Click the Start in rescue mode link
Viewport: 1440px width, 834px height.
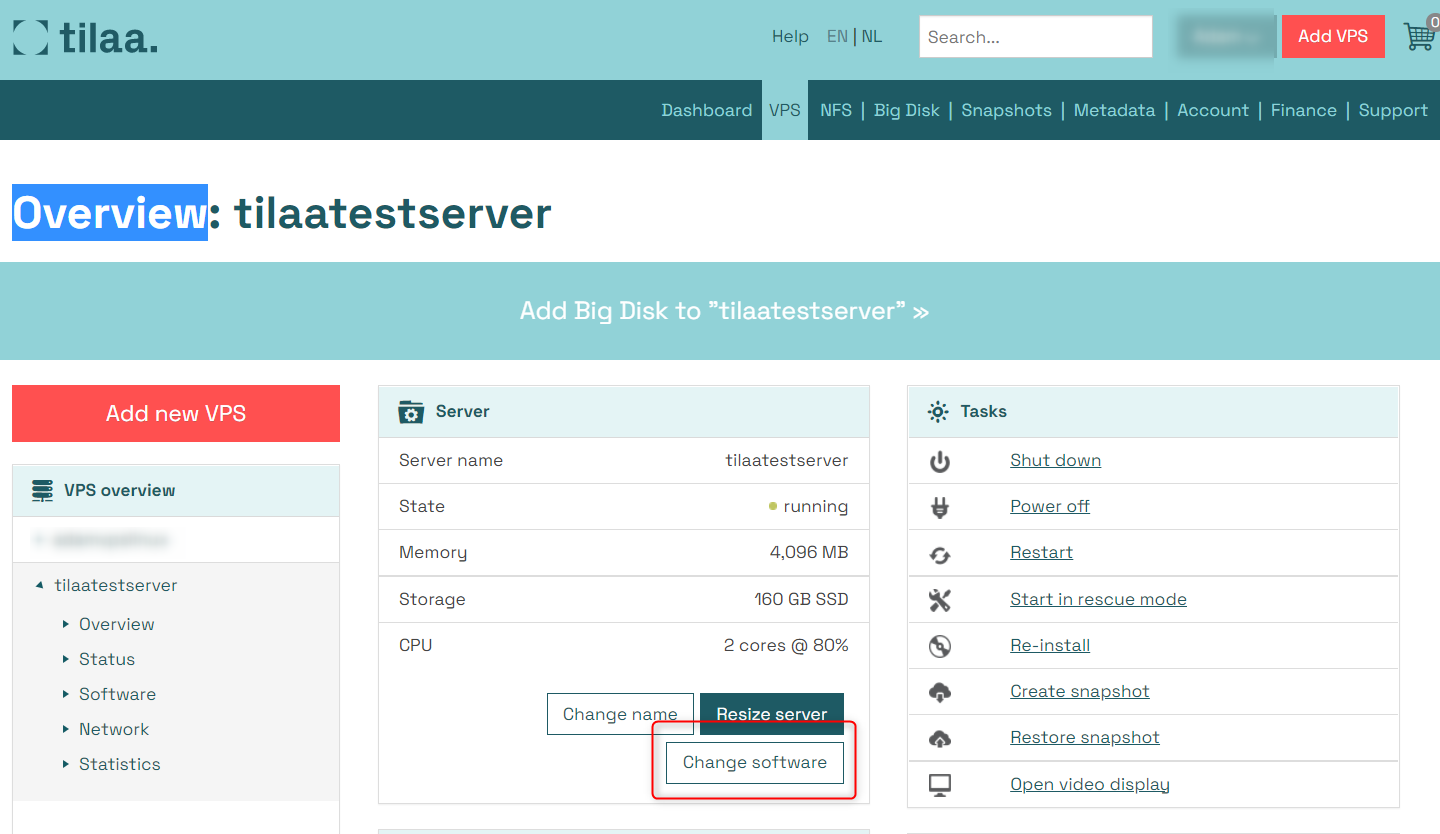point(1098,599)
